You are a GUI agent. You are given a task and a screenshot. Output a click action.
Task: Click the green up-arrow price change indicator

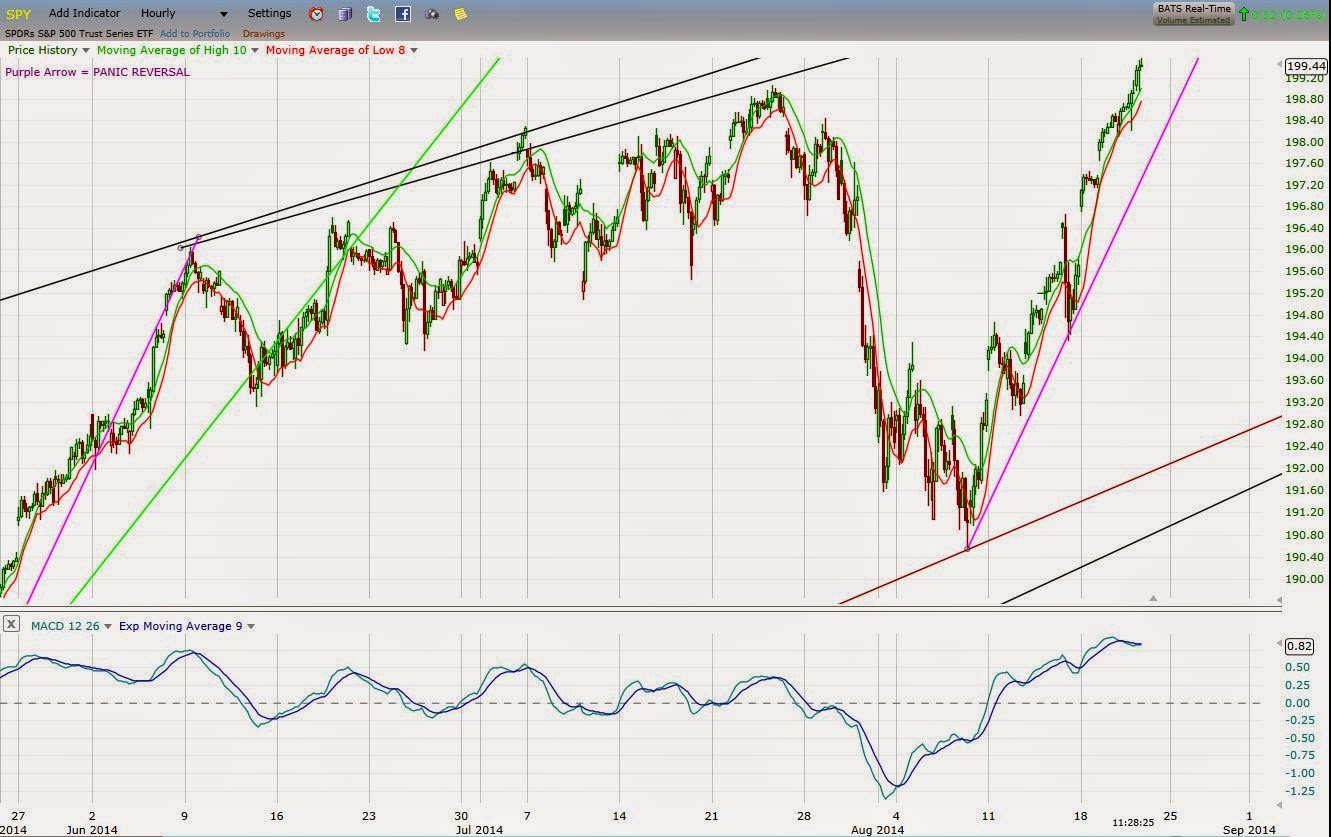[x=1243, y=14]
